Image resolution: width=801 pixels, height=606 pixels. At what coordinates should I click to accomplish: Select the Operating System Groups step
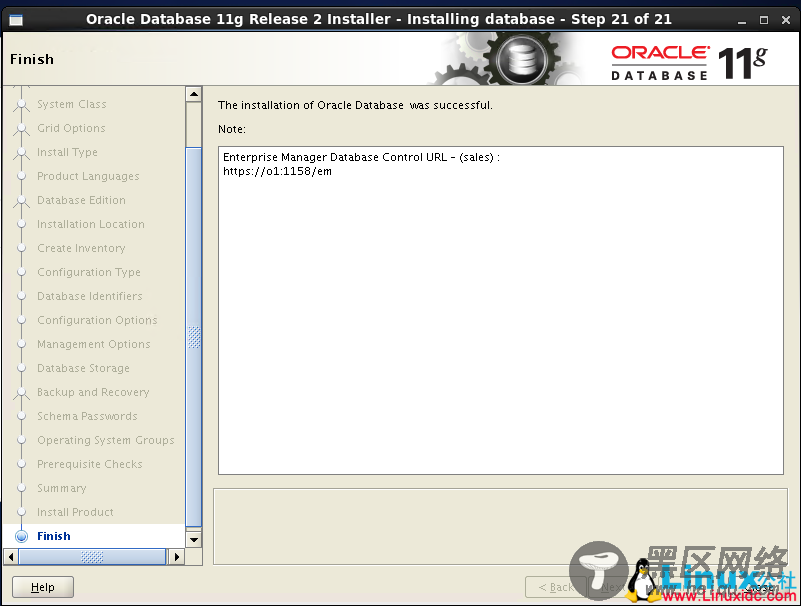(x=106, y=440)
